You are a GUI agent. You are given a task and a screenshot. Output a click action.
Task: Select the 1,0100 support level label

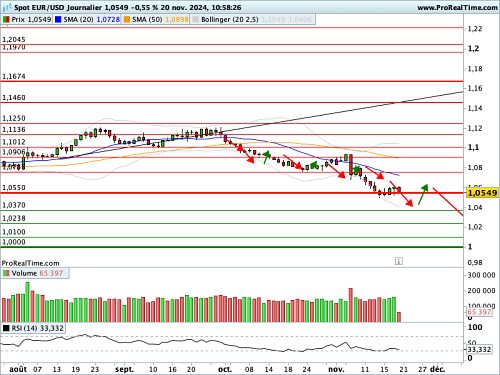click(14, 232)
